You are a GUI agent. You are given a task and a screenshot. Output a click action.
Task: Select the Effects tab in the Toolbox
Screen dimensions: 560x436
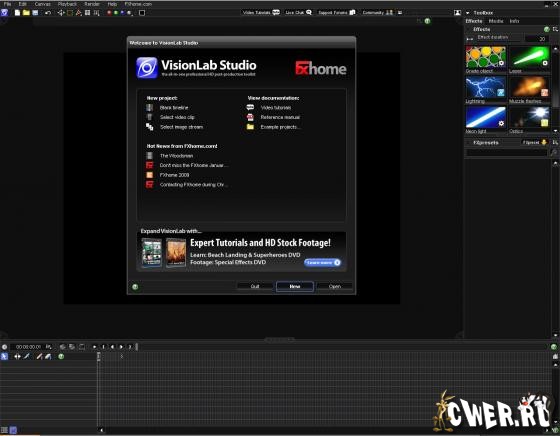tap(474, 21)
